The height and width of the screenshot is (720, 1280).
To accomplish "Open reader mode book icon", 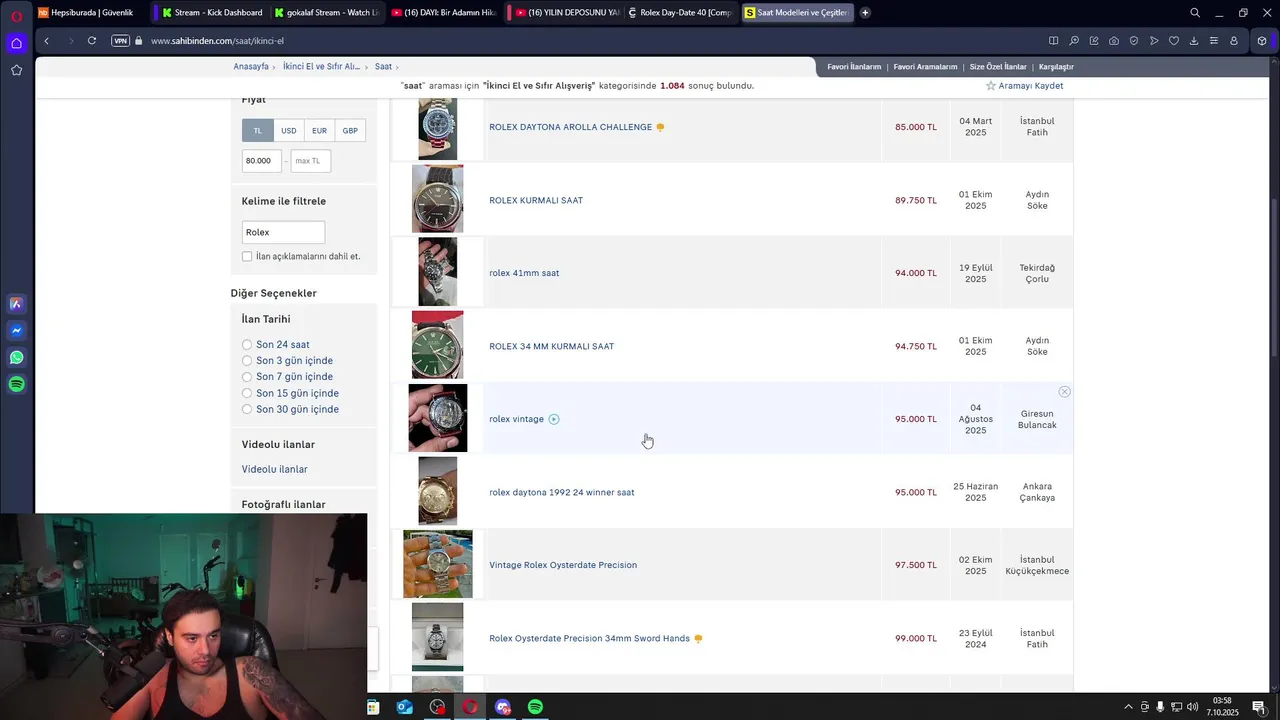I will click(x=1053, y=41).
